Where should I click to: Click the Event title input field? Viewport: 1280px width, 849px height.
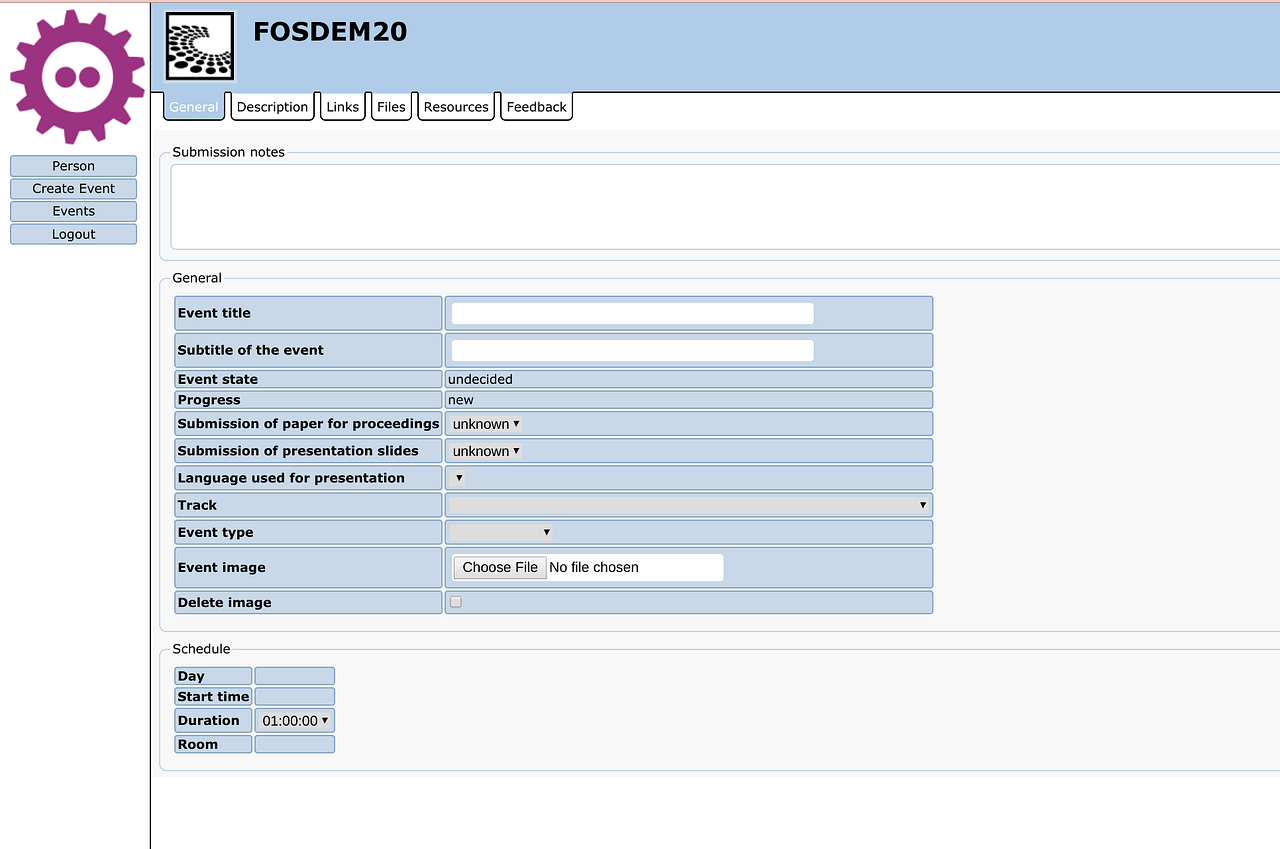[x=632, y=313]
